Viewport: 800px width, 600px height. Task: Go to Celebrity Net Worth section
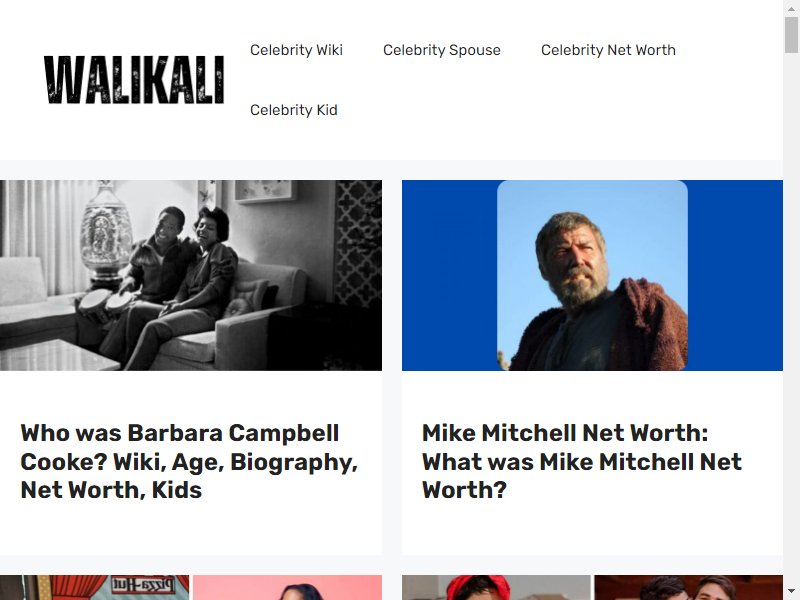(608, 50)
